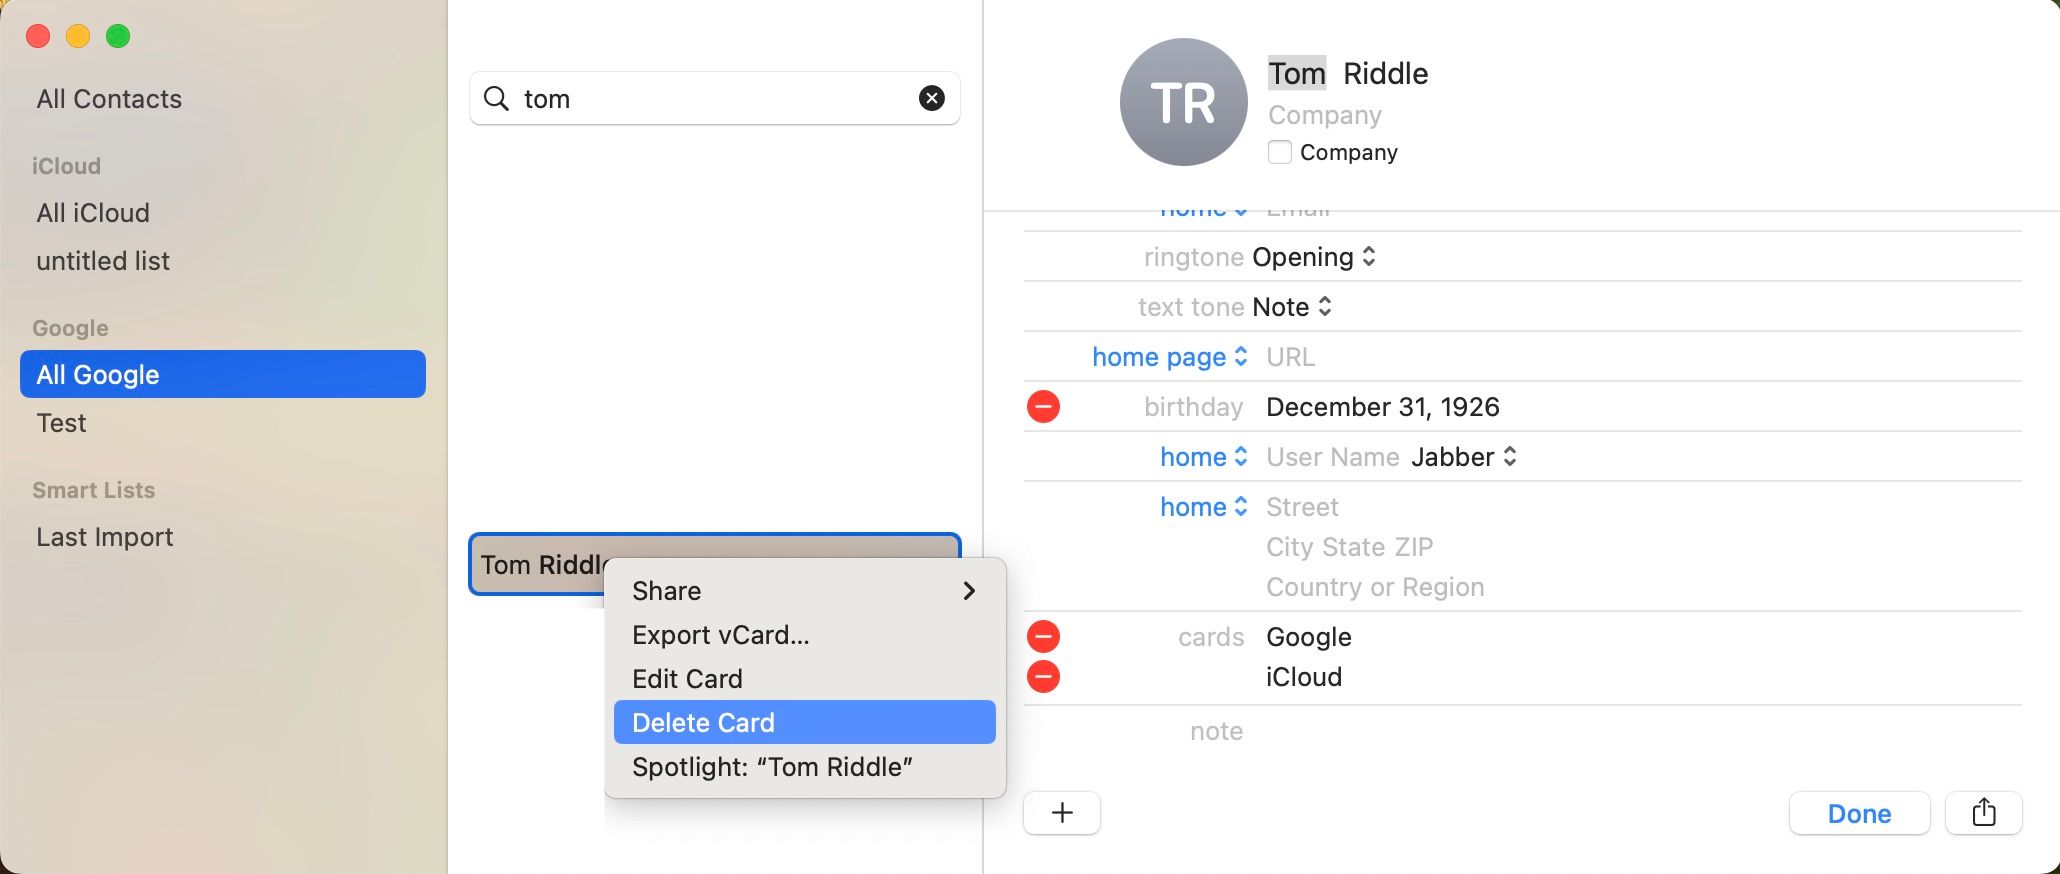The height and width of the screenshot is (874, 2060).
Task: Click the City State ZIP field
Action: click(x=1349, y=547)
